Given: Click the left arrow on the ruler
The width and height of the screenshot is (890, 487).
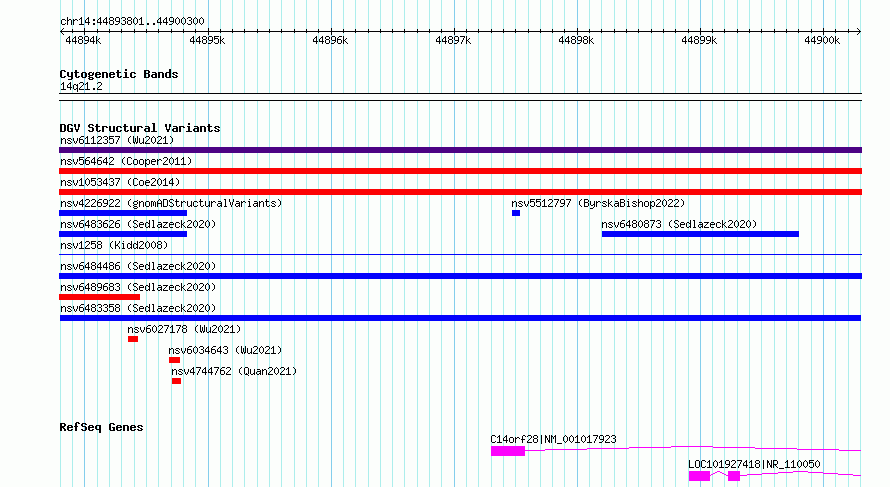Looking at the screenshot, I should (x=62, y=32).
